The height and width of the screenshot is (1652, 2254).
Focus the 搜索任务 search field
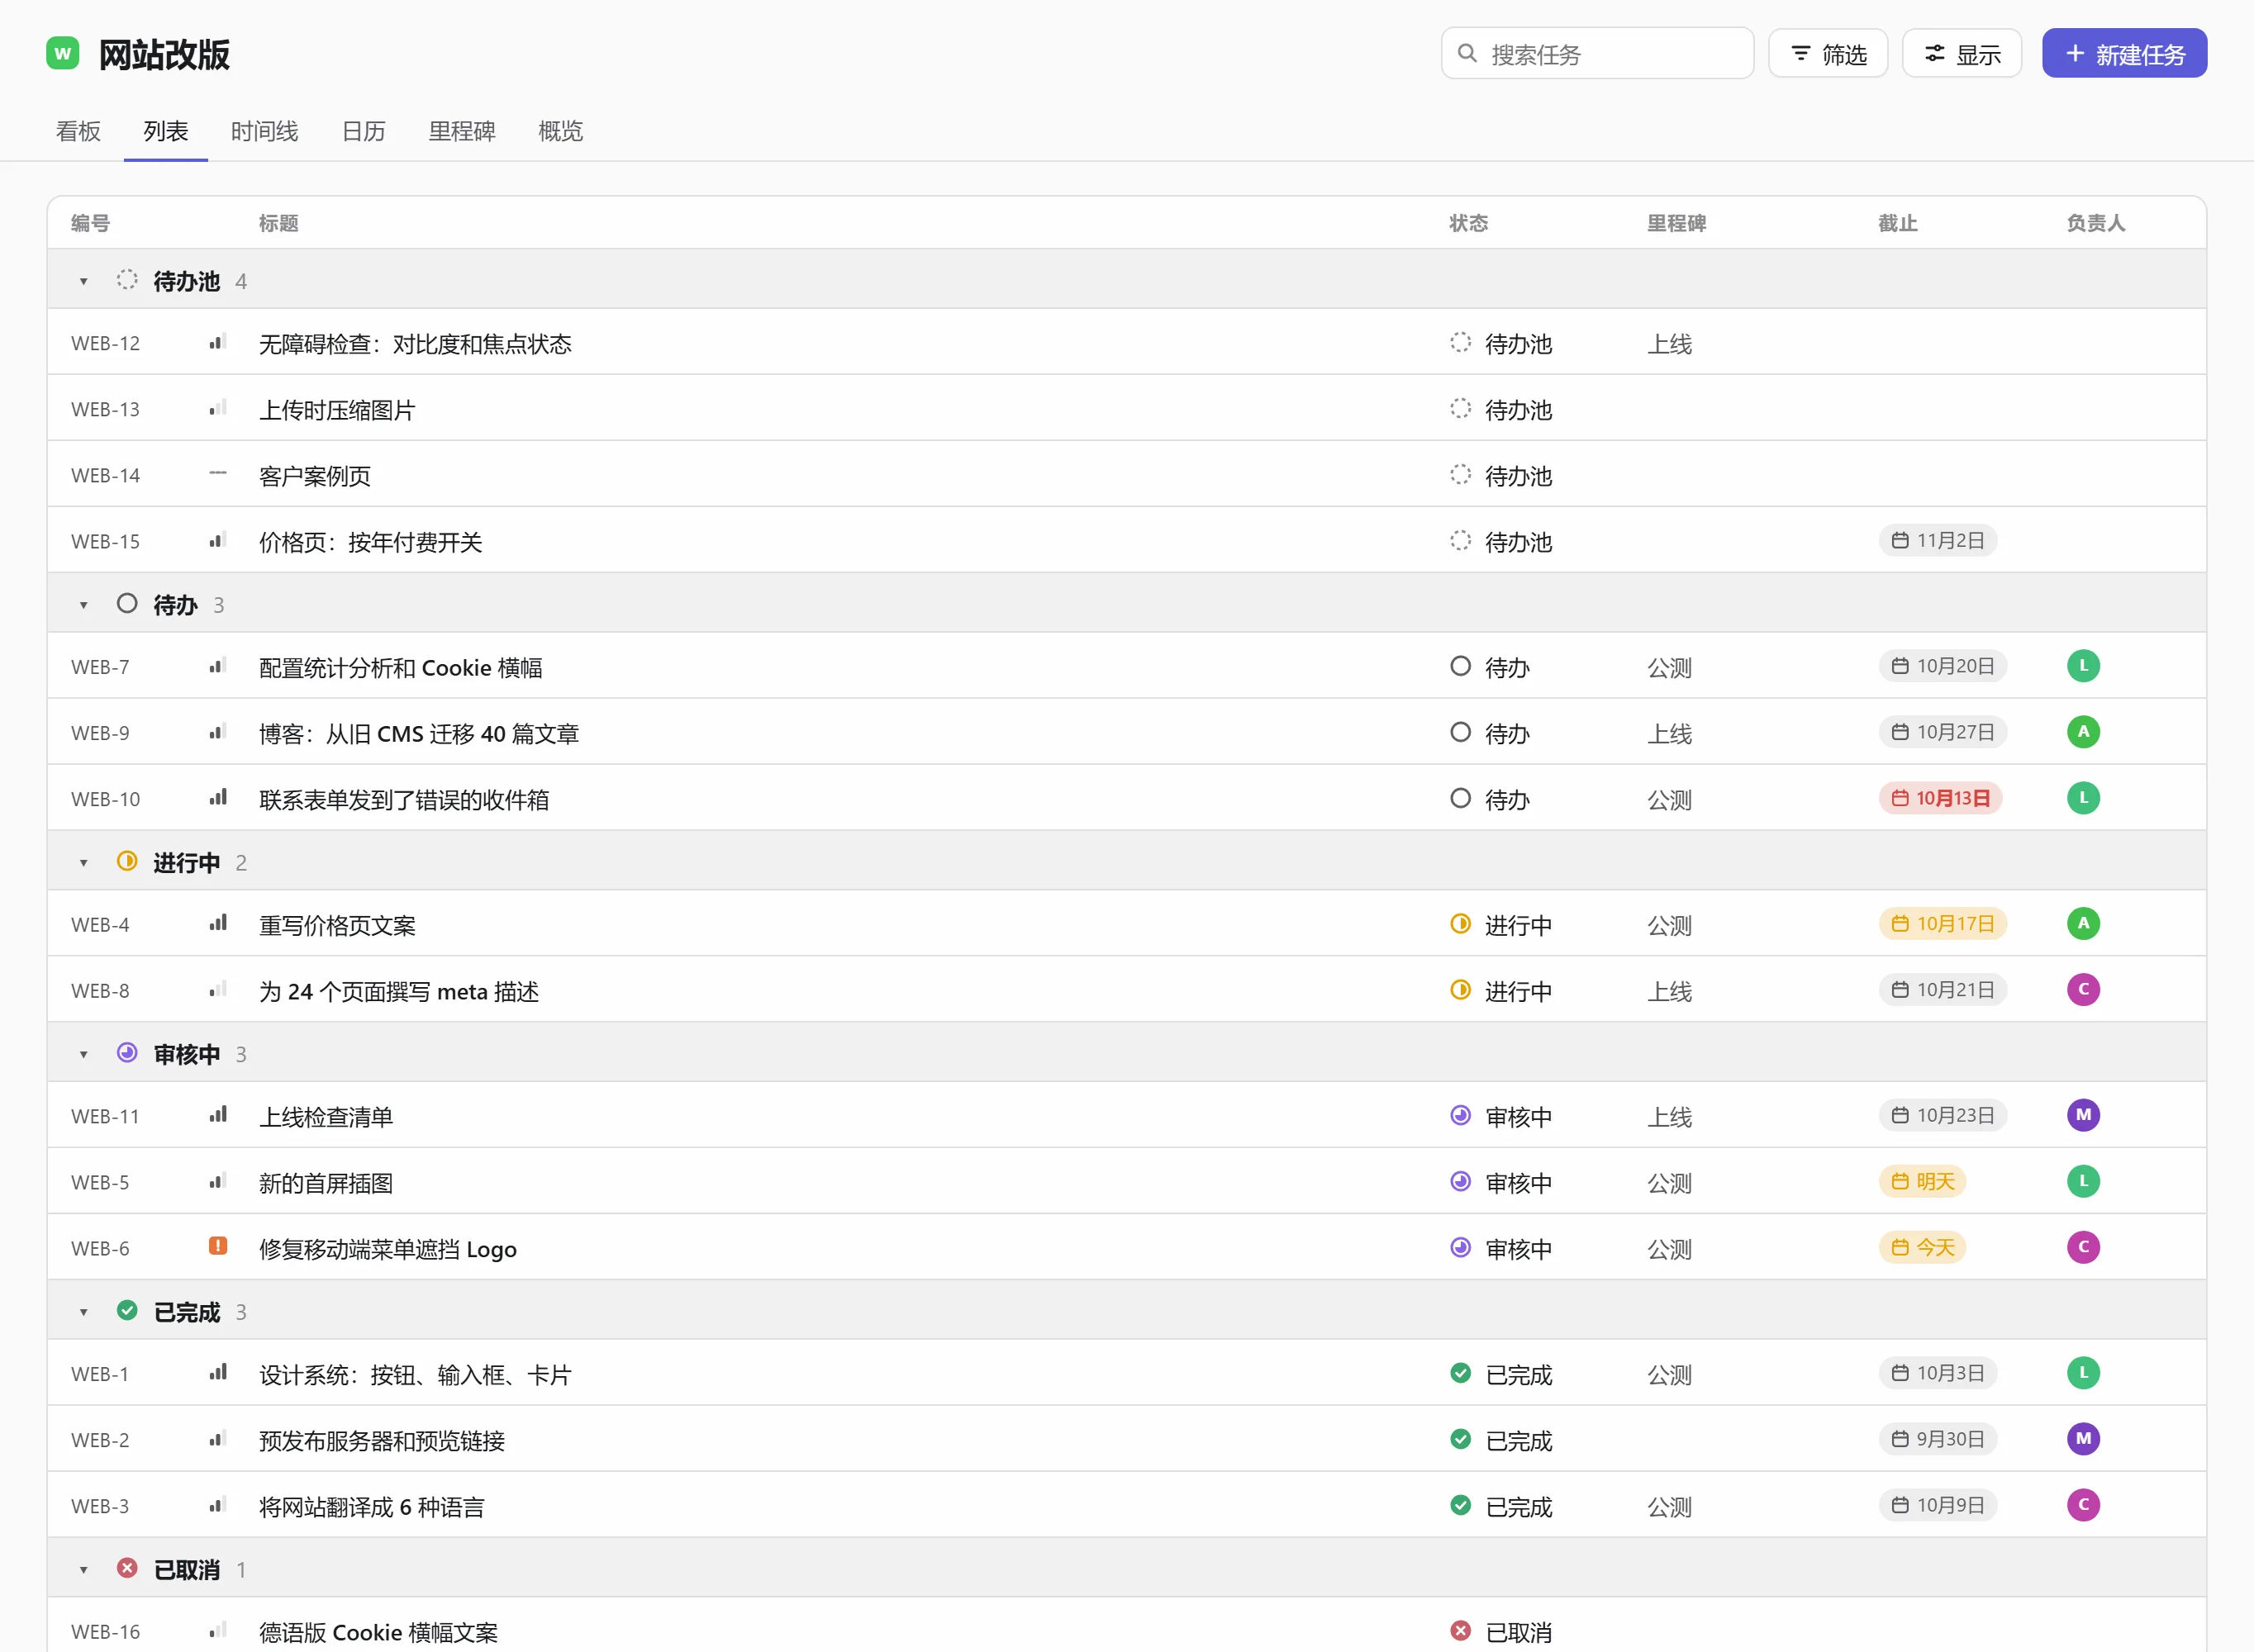1597,54
